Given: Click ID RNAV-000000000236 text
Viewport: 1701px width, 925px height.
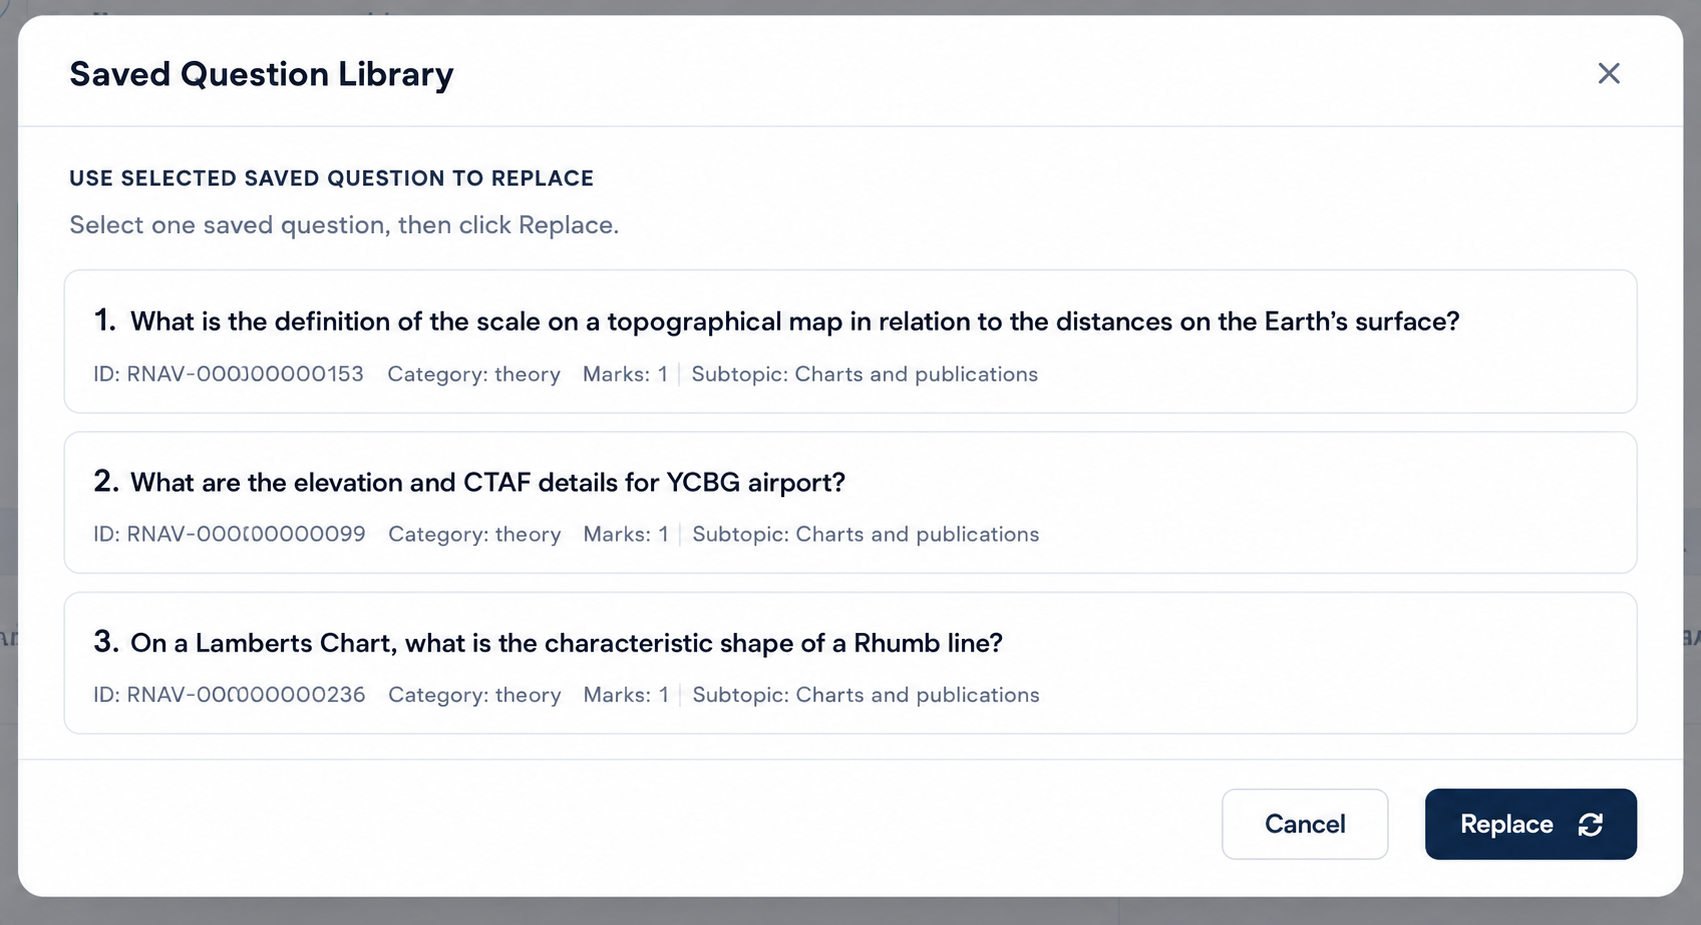Looking at the screenshot, I should click(x=229, y=695).
